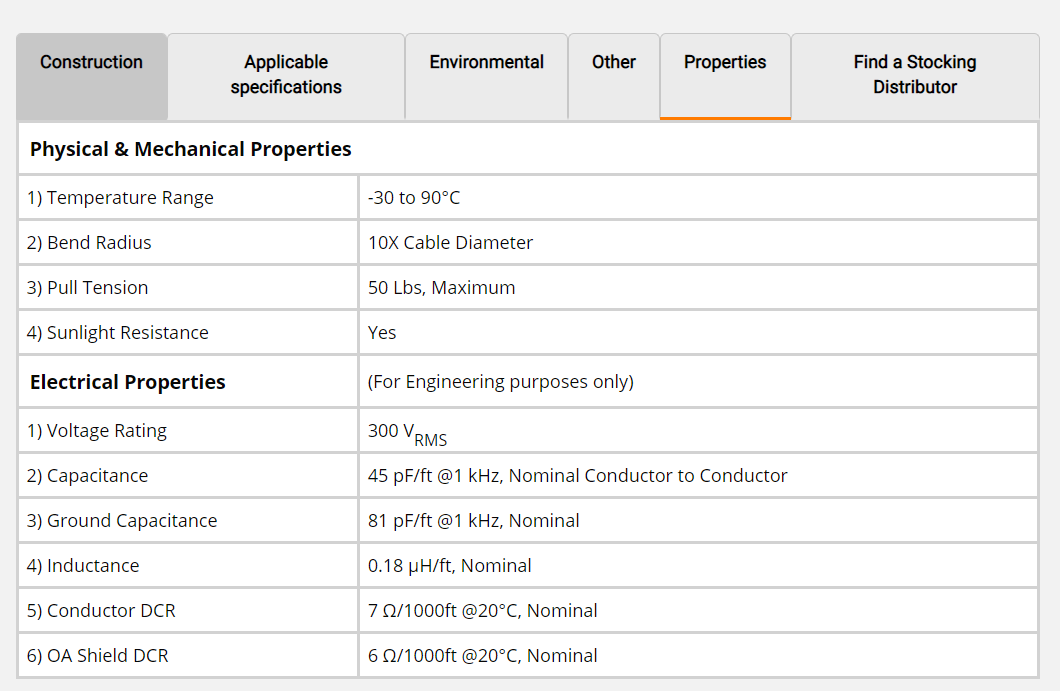Click the Properties tab
1060x691 pixels.
725,63
